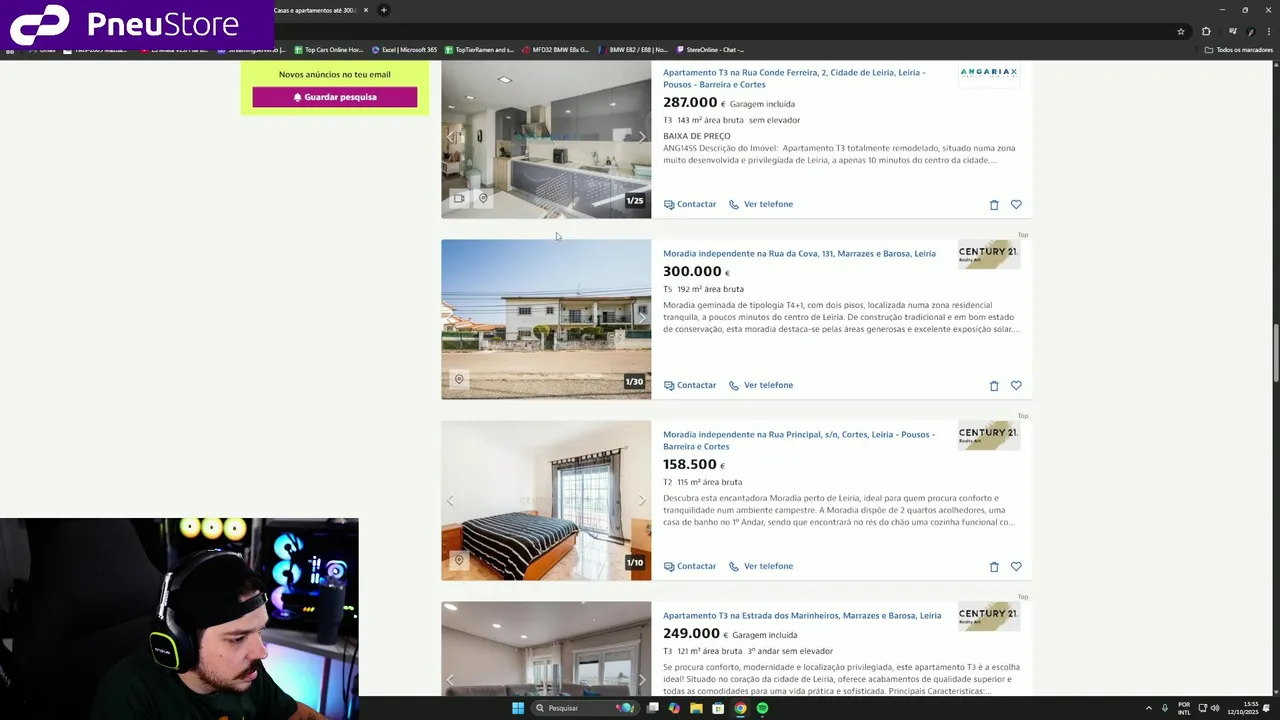Open the bedroom photo thumbnail
The height and width of the screenshot is (720, 1280).
(546, 500)
